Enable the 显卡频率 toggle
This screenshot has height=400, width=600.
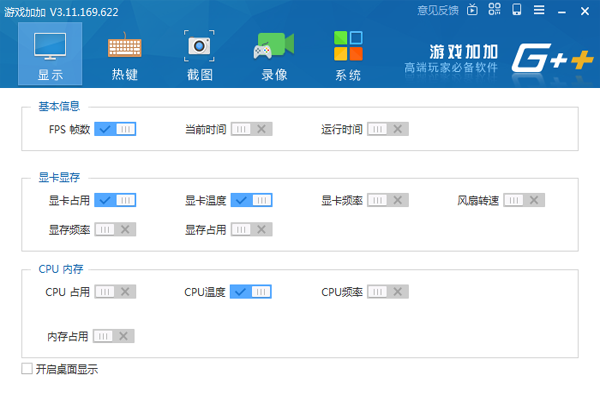pos(388,200)
